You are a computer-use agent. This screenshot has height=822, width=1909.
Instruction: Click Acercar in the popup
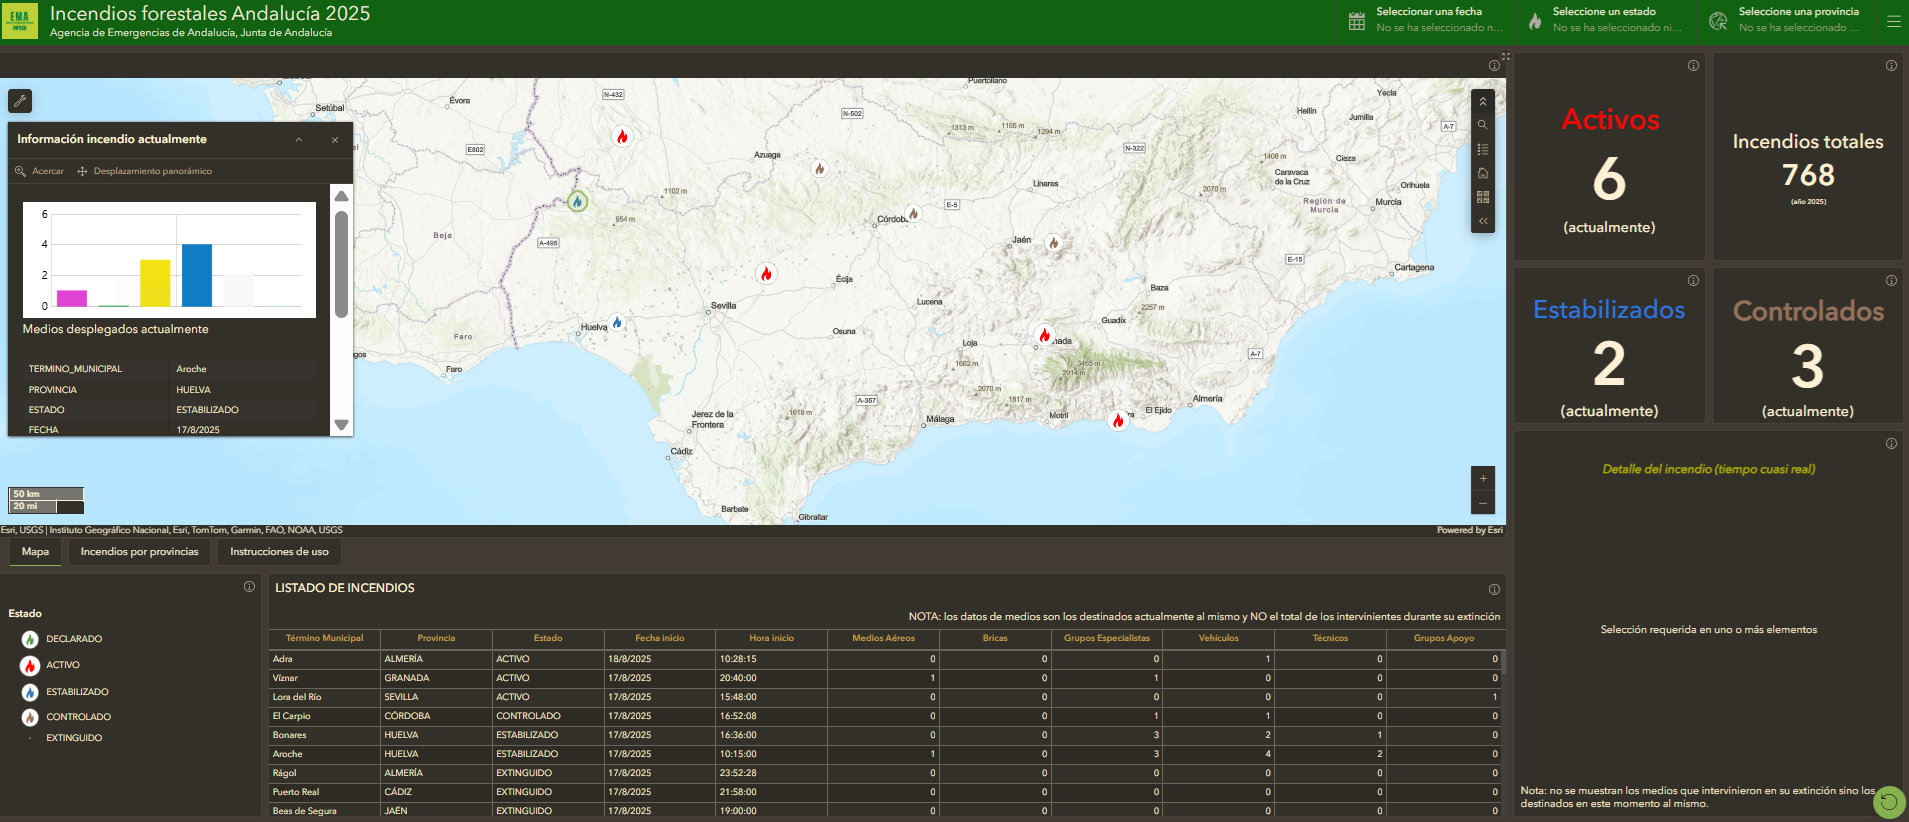(x=39, y=171)
